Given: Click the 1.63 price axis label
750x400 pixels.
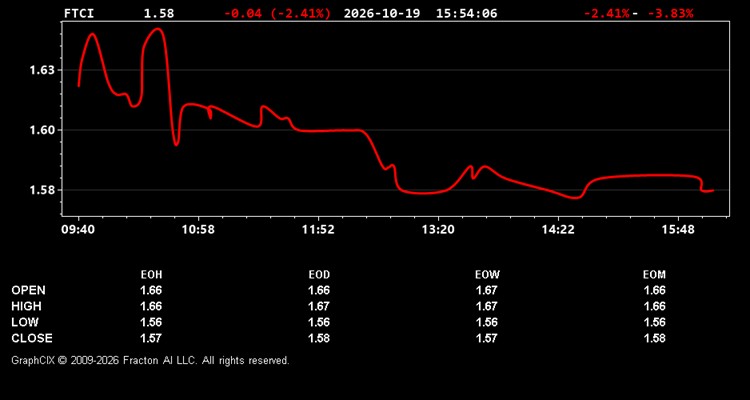Looking at the screenshot, I should (x=42, y=70).
